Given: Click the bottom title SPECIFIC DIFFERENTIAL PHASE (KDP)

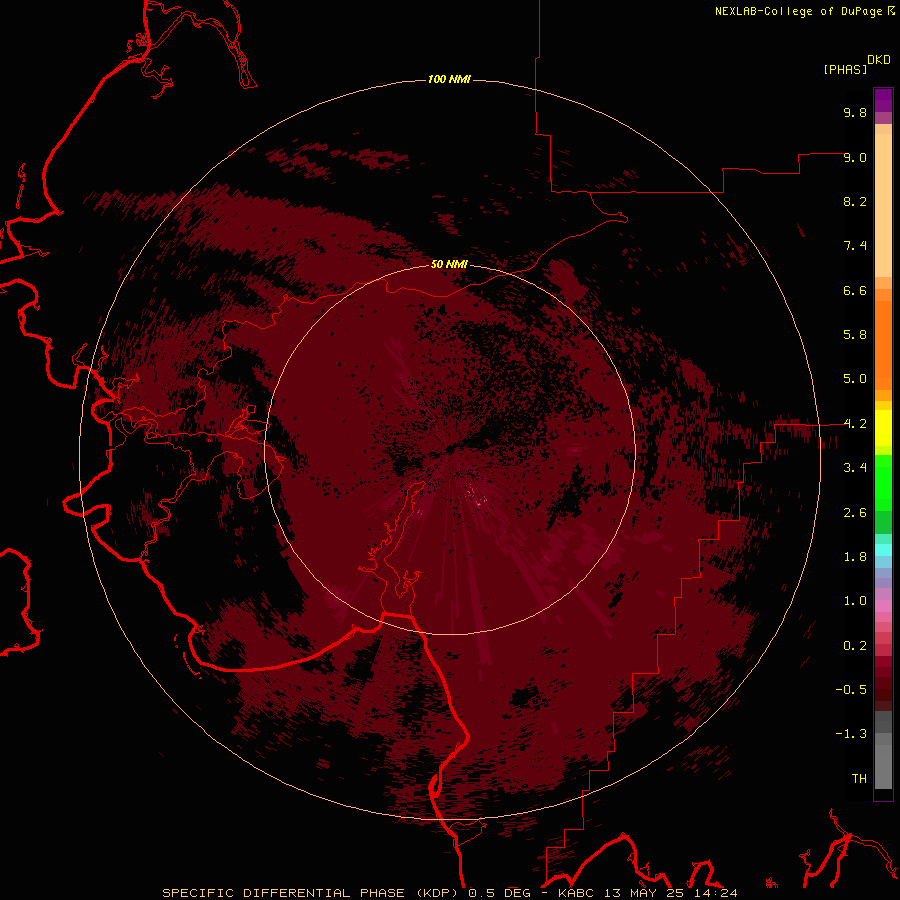Looking at the screenshot, I should coord(310,893).
